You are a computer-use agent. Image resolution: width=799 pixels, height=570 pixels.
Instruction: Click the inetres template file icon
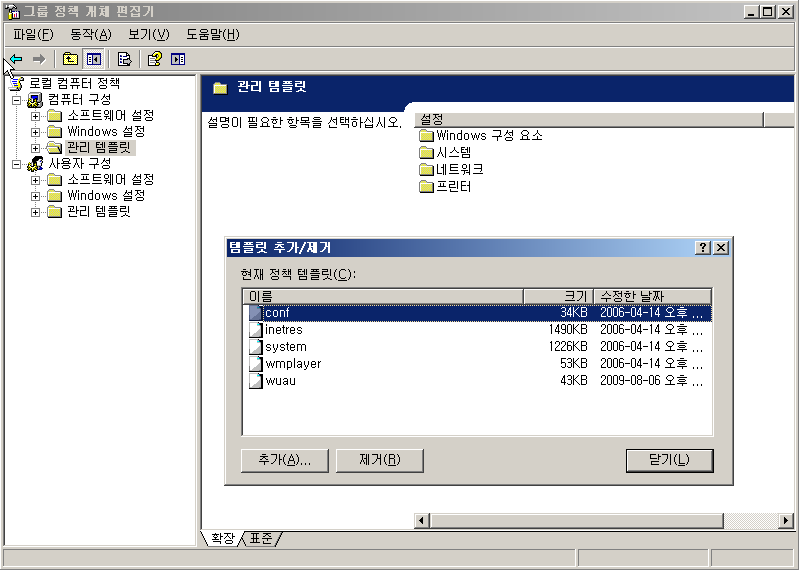255,330
